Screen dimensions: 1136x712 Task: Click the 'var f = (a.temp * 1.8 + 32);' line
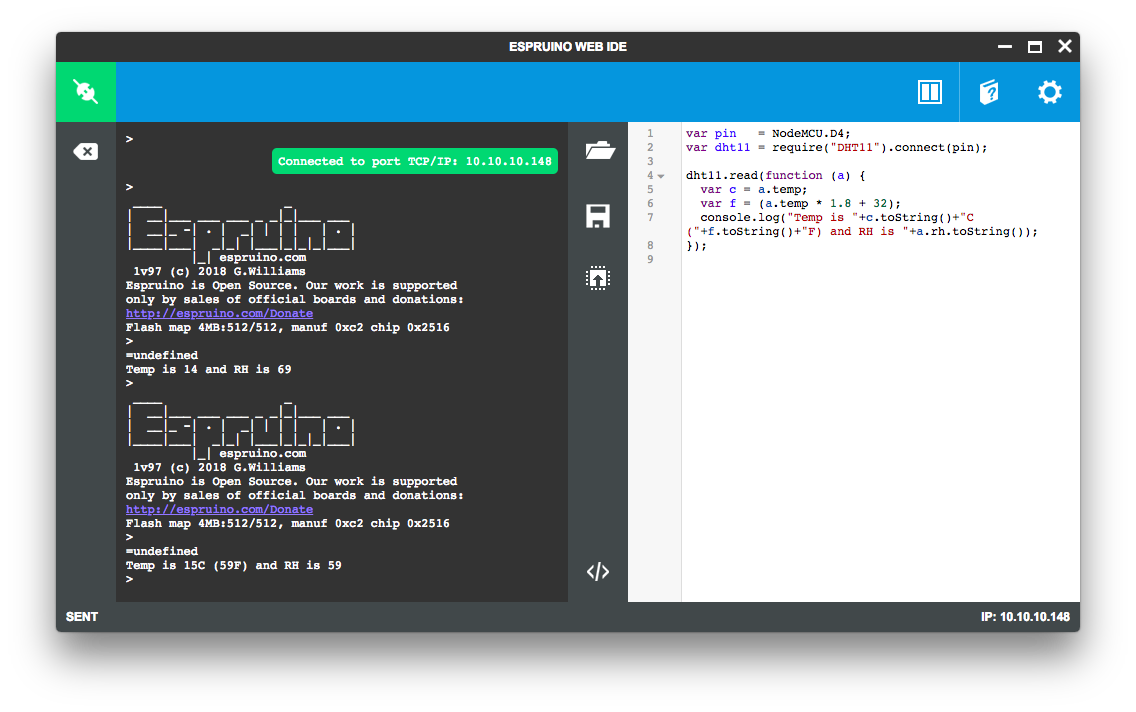pyautogui.click(x=801, y=204)
